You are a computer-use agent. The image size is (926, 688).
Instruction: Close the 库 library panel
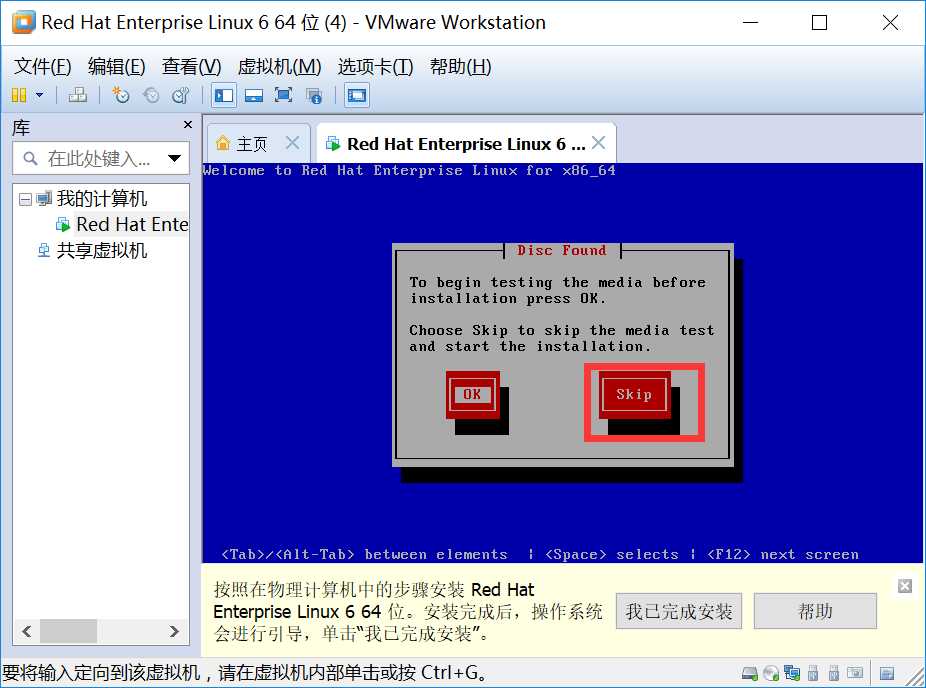coord(188,125)
